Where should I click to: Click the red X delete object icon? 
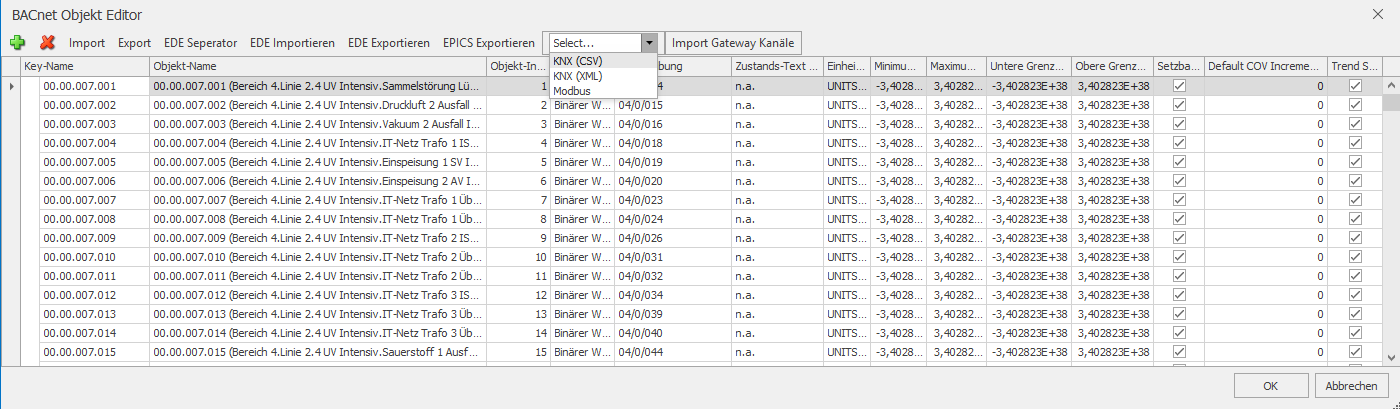coord(47,43)
